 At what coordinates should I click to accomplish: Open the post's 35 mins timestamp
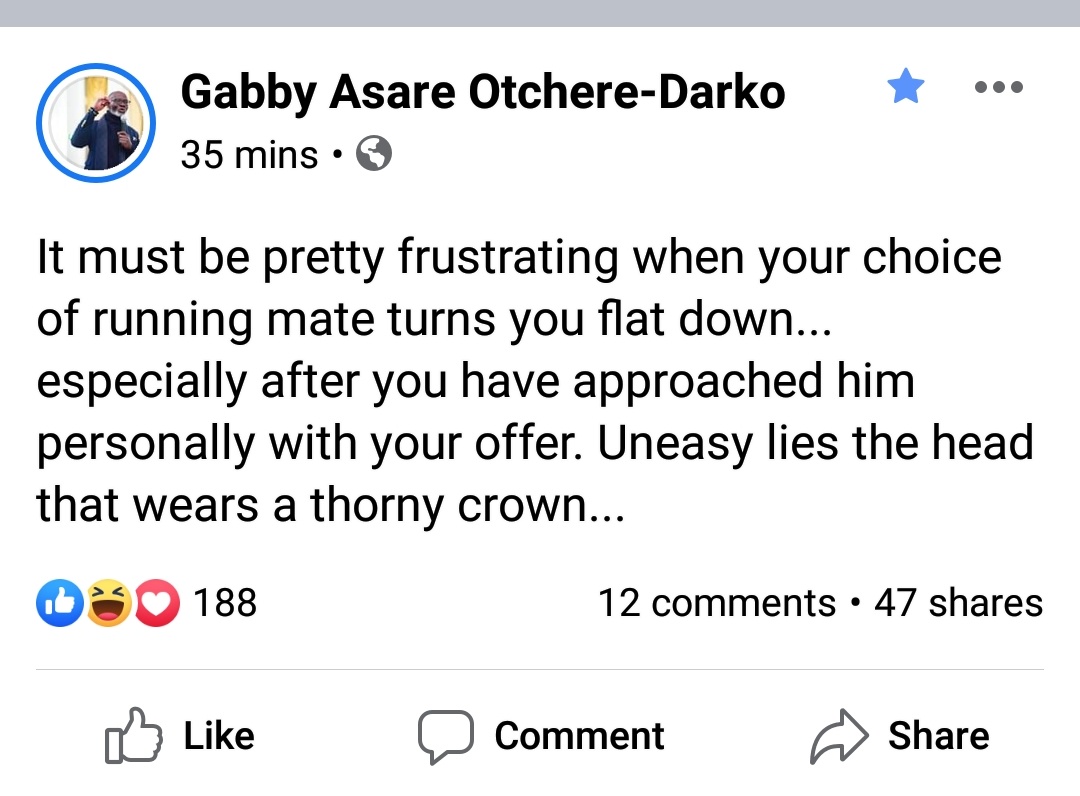tap(249, 155)
